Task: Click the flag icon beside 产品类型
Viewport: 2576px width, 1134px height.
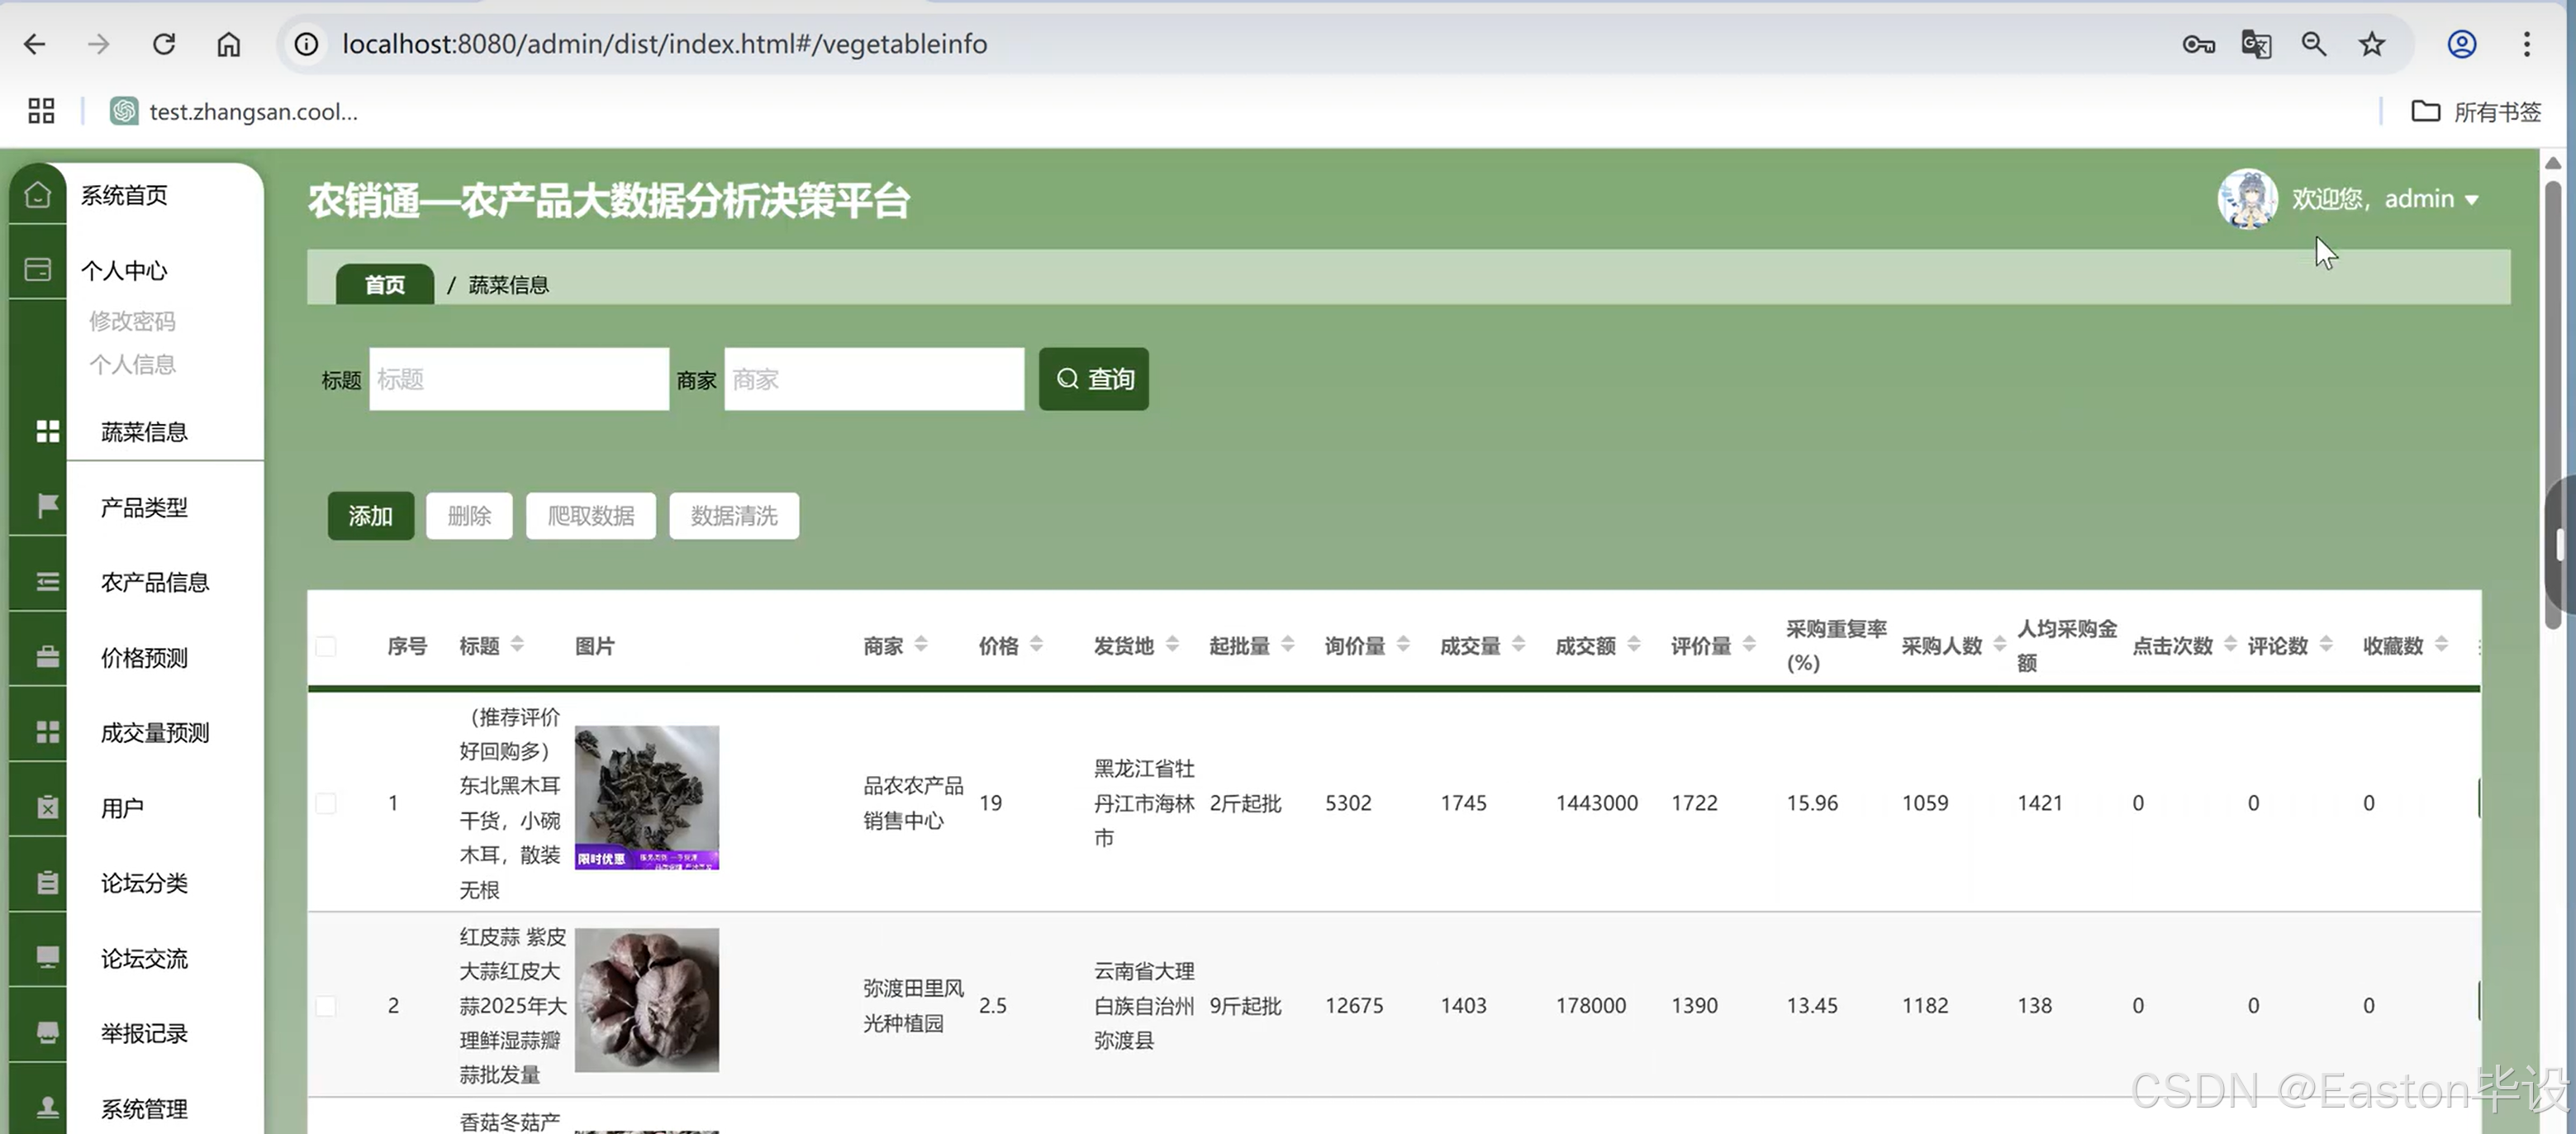Action: [x=47, y=506]
